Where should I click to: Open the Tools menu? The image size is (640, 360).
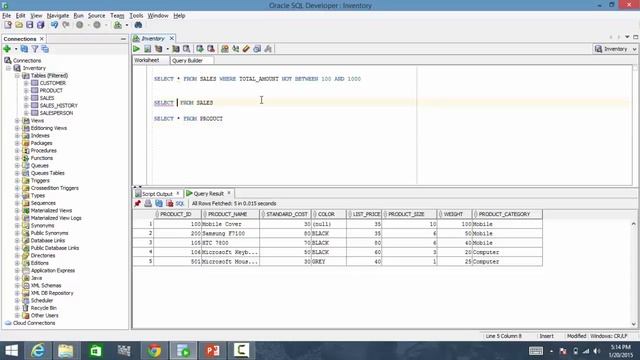click(x=136, y=16)
